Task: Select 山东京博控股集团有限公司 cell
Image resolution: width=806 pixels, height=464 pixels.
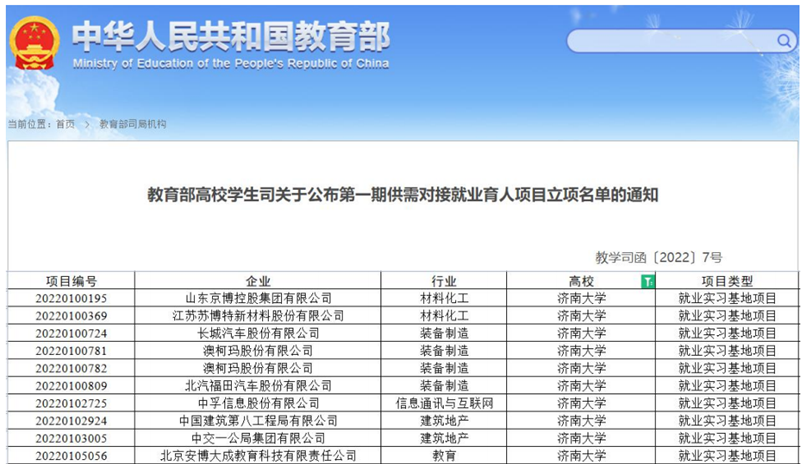Action: (x=258, y=299)
